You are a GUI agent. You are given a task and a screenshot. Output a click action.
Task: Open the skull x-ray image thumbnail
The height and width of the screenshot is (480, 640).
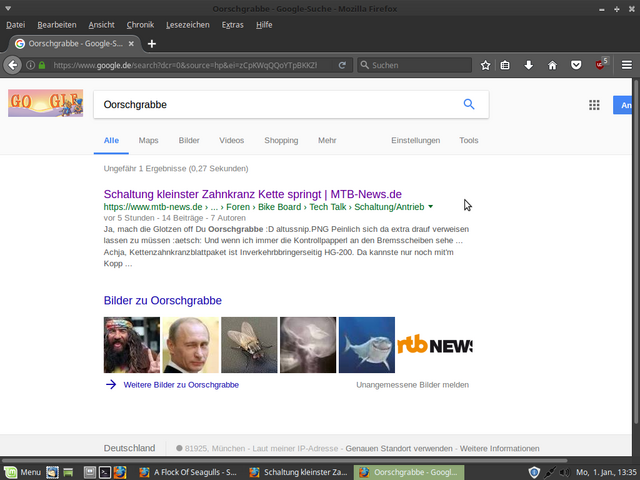(x=308, y=345)
